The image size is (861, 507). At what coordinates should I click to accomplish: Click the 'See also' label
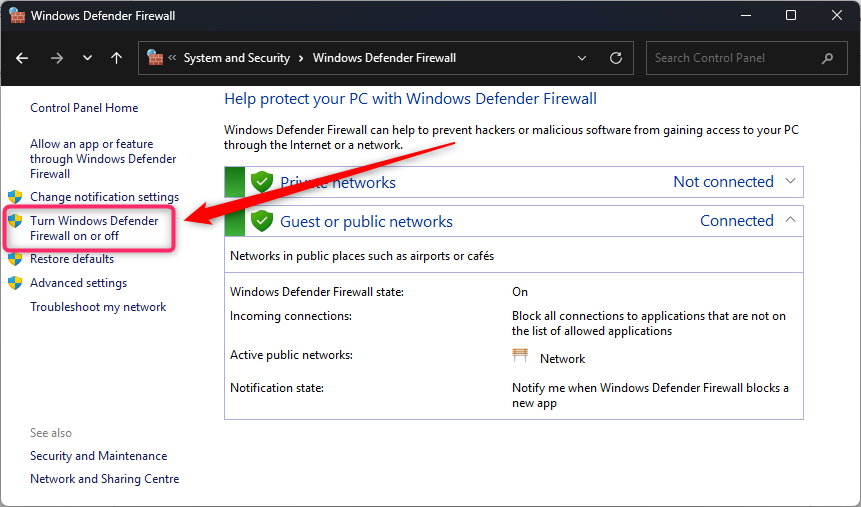click(51, 433)
